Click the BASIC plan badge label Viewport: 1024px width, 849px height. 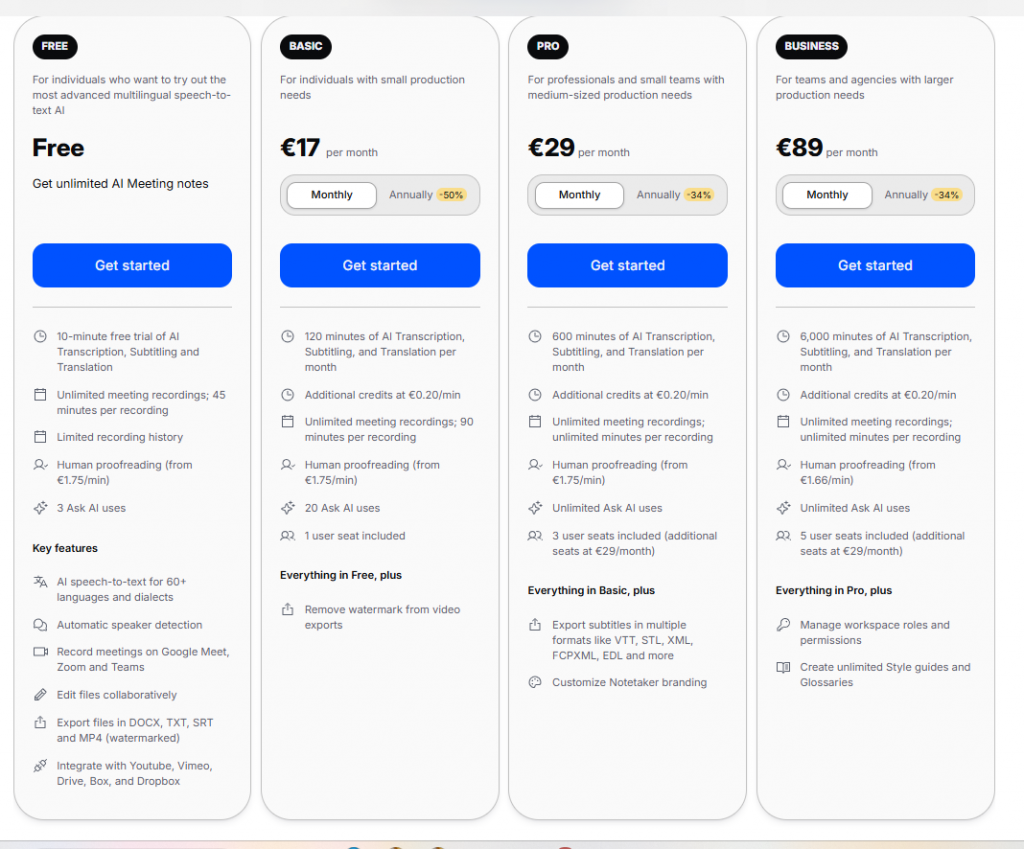(306, 46)
